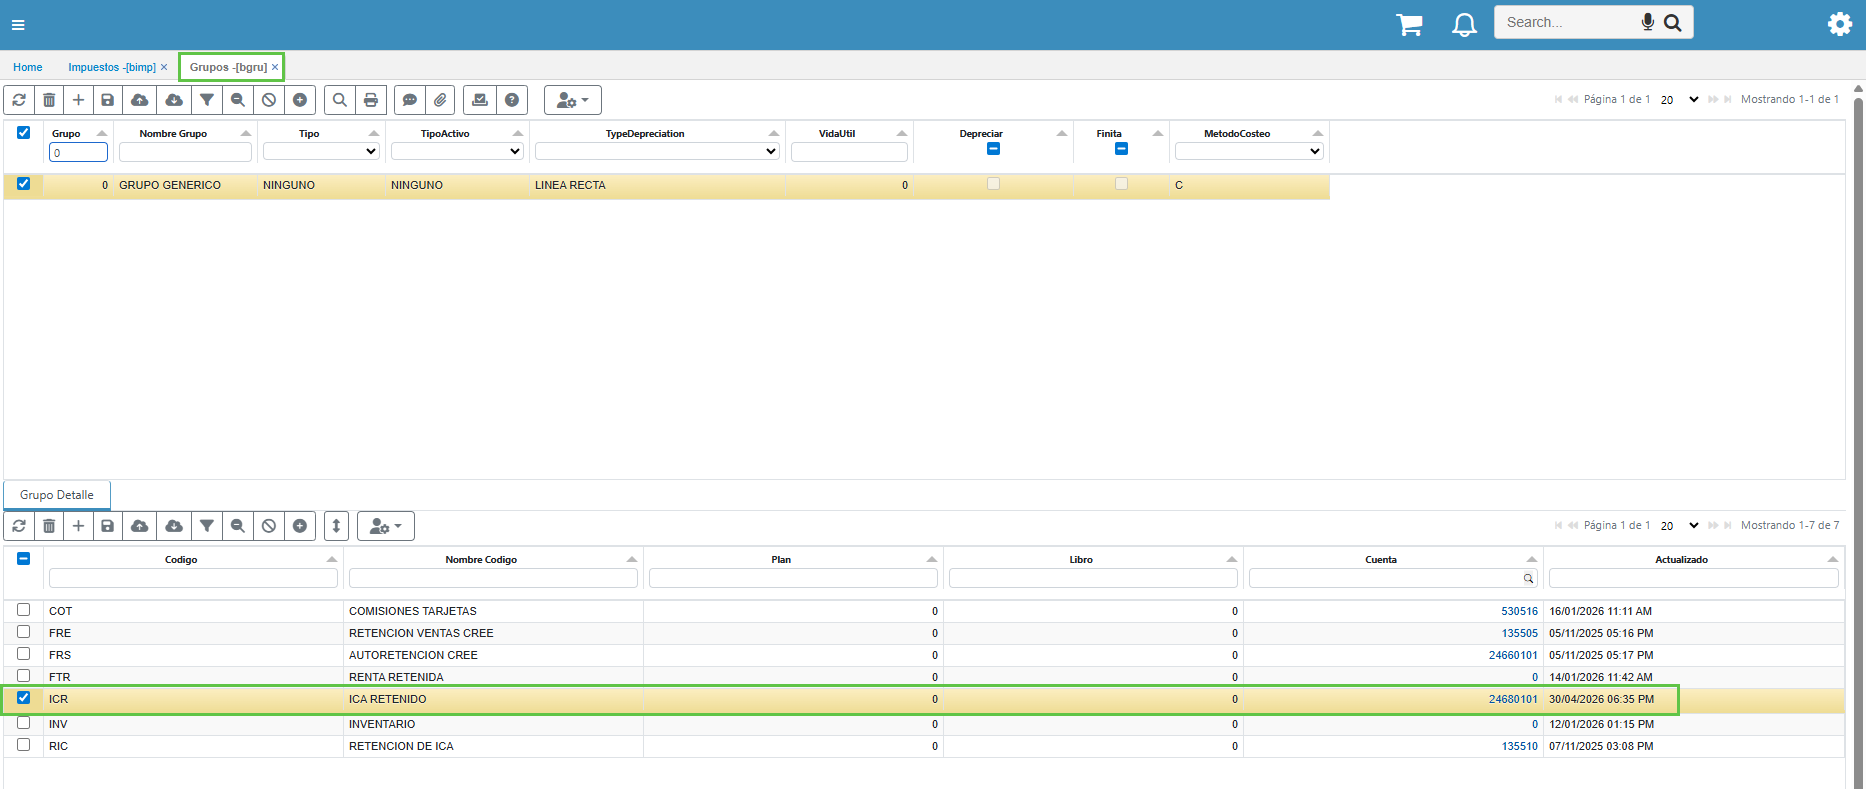Click the hamburger menu icon
Viewport: 1866px width, 789px height.
(x=18, y=25)
